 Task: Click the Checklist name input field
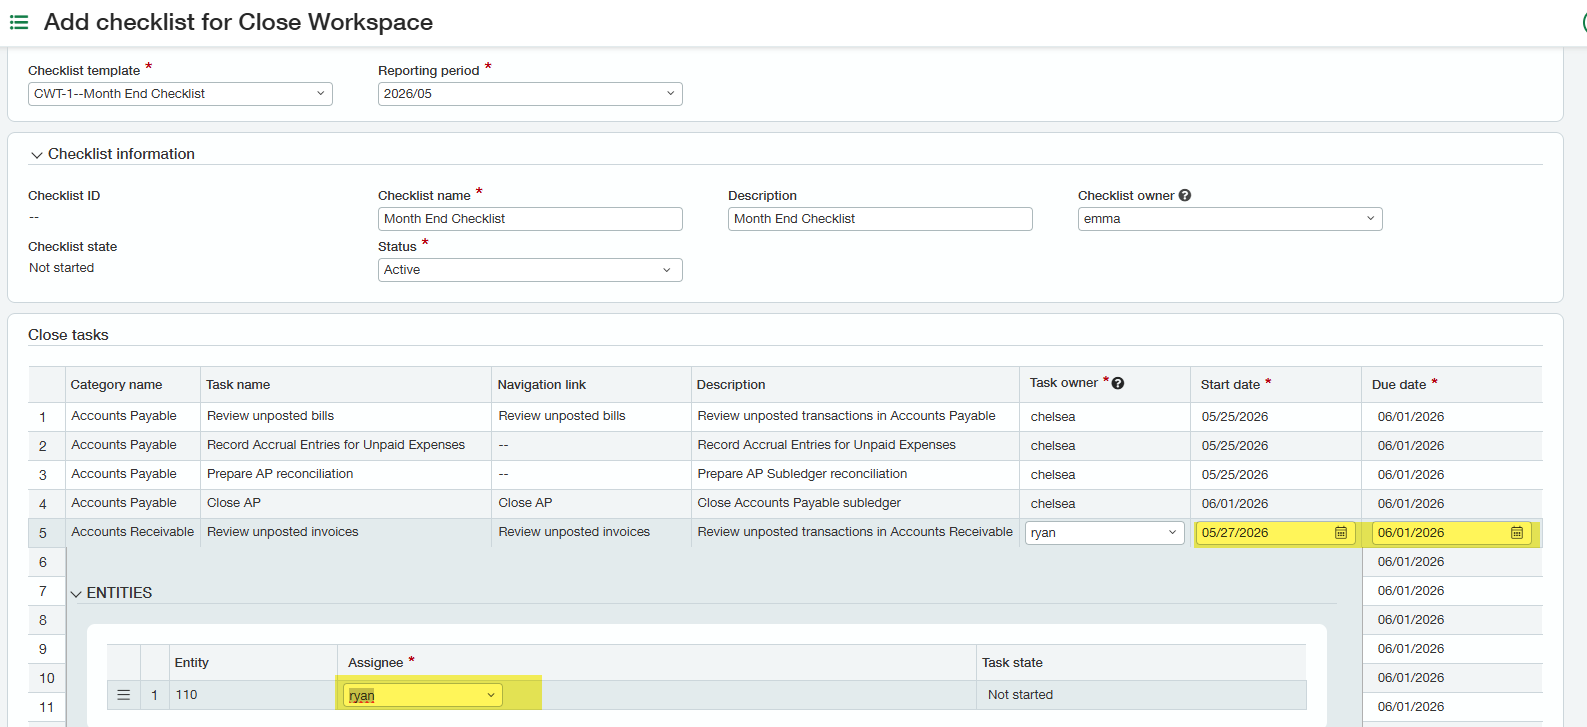pyautogui.click(x=530, y=219)
